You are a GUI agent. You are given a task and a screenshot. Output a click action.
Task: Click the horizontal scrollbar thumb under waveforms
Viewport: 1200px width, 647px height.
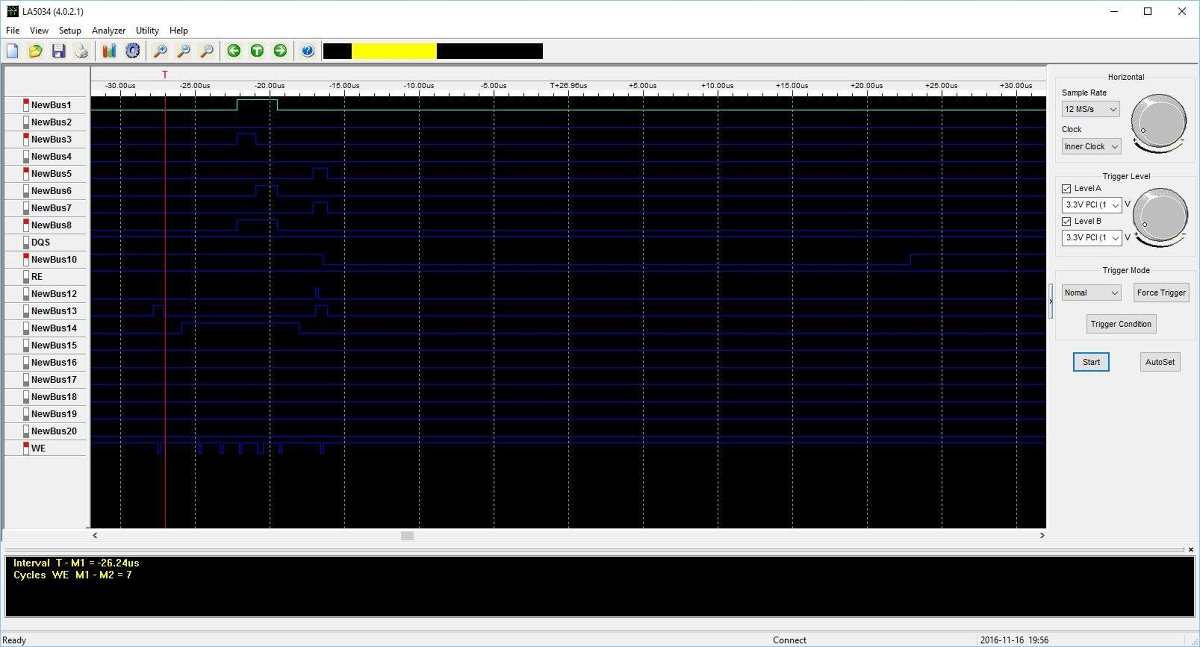pos(407,536)
